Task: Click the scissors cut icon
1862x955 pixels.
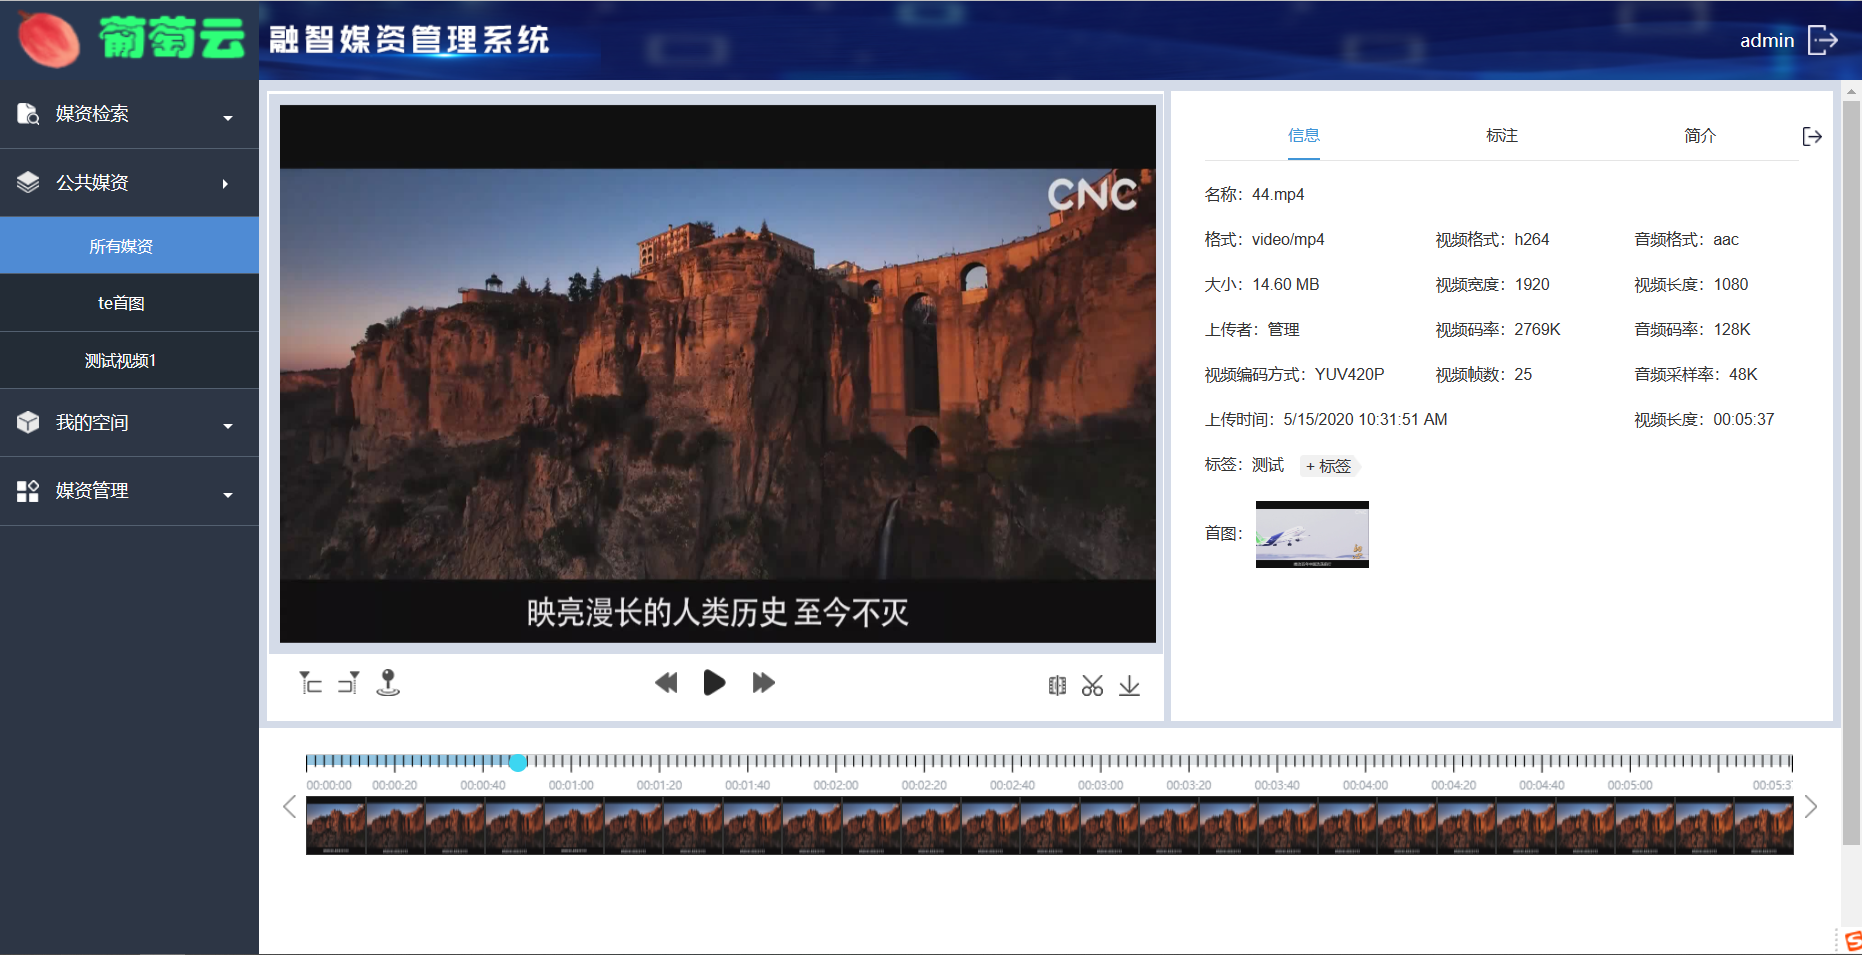Action: pyautogui.click(x=1092, y=685)
